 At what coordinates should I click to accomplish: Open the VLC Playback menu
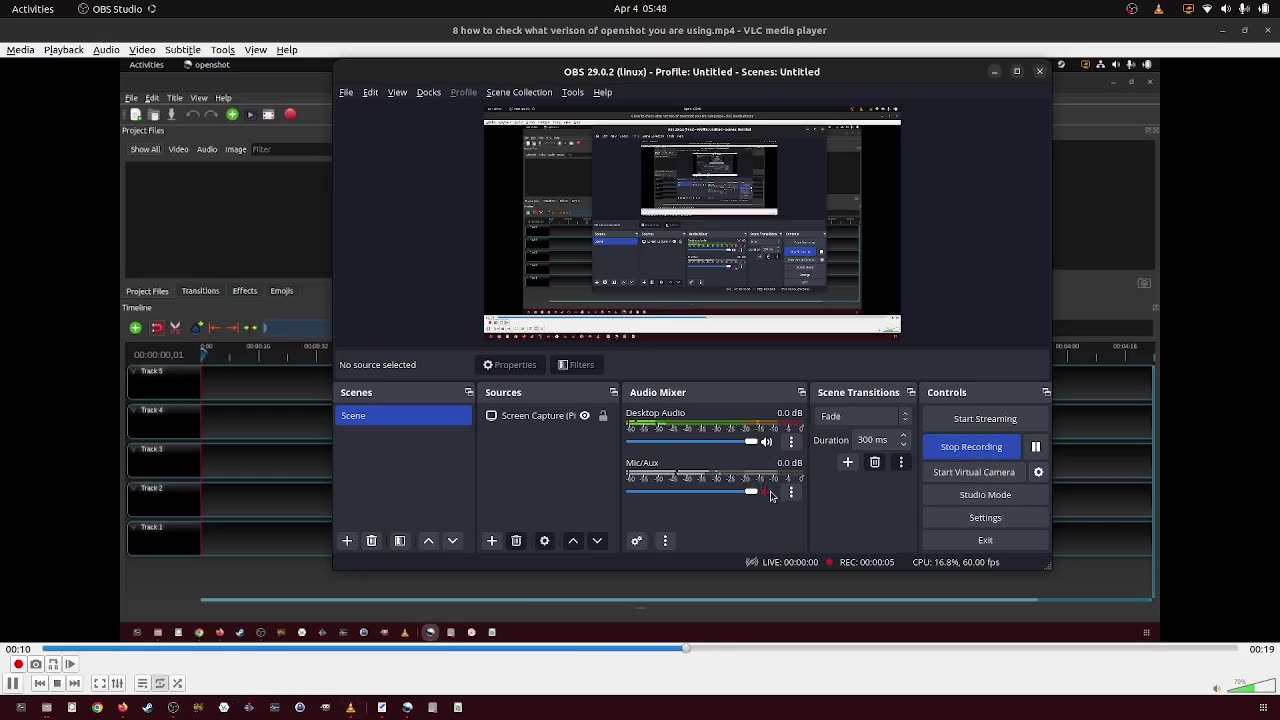click(x=64, y=50)
